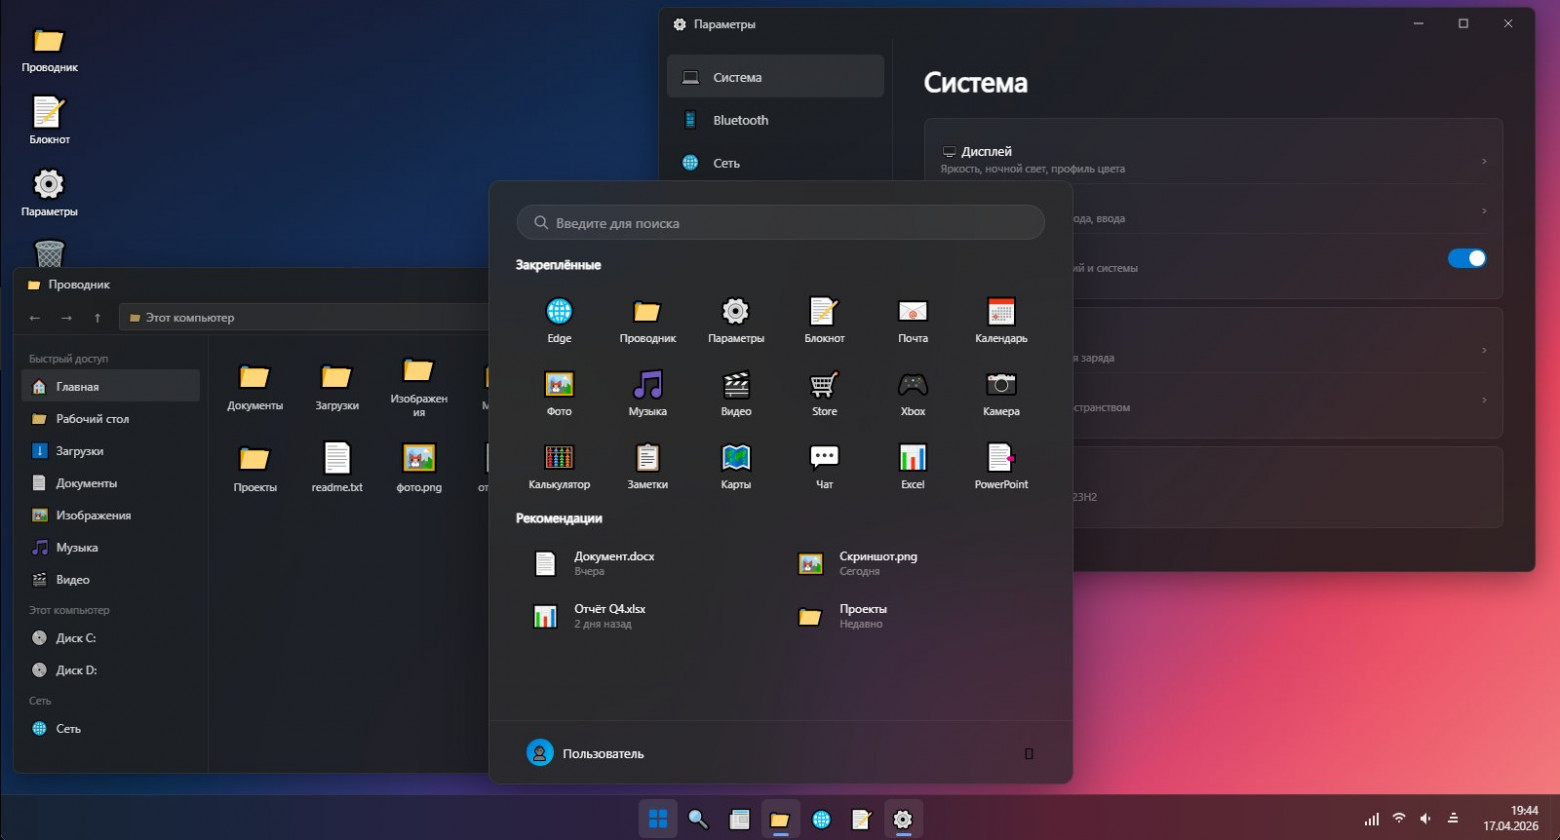The image size is (1560, 840).
Task: Click the taskbar volume icon
Action: pyautogui.click(x=1425, y=819)
